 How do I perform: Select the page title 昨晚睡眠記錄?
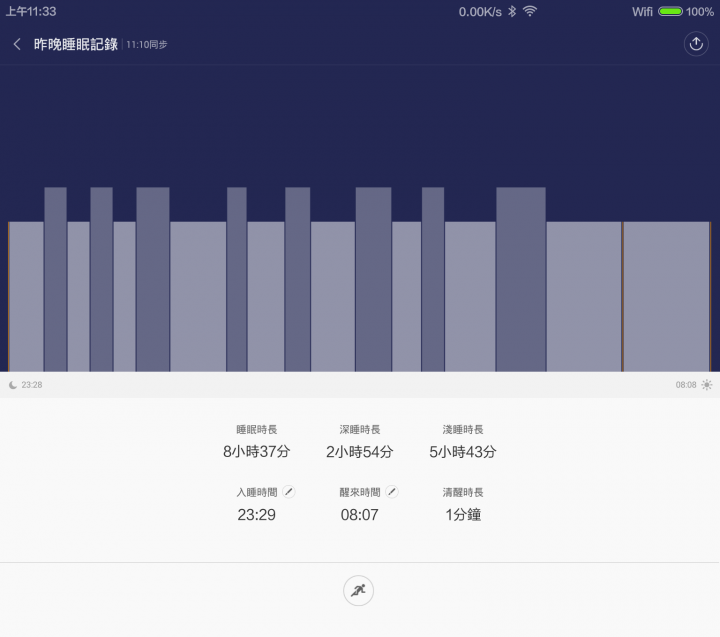76,45
